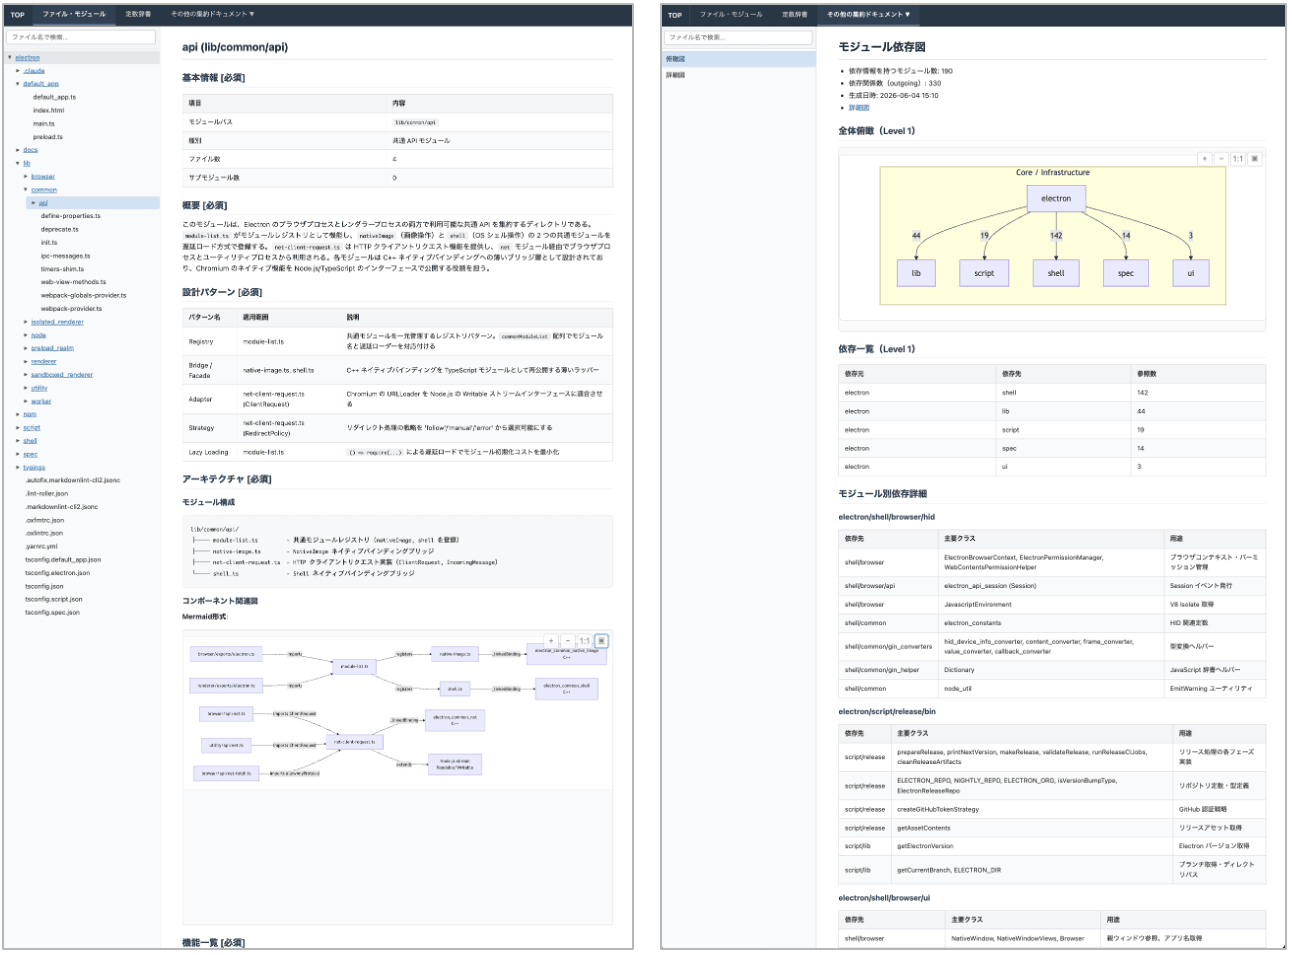Open the shell folder link in file tree
Screen dimensions: 1292x955
(x=30, y=441)
